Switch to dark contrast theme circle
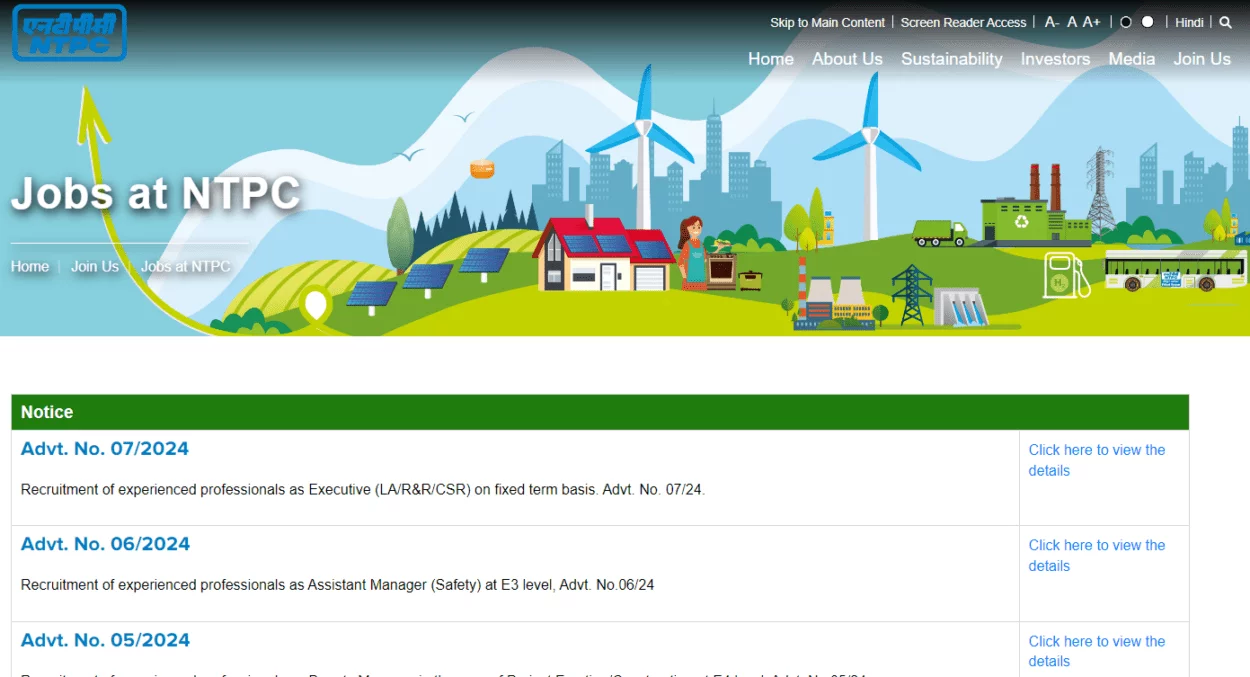Image resolution: width=1250 pixels, height=677 pixels. 1126,22
